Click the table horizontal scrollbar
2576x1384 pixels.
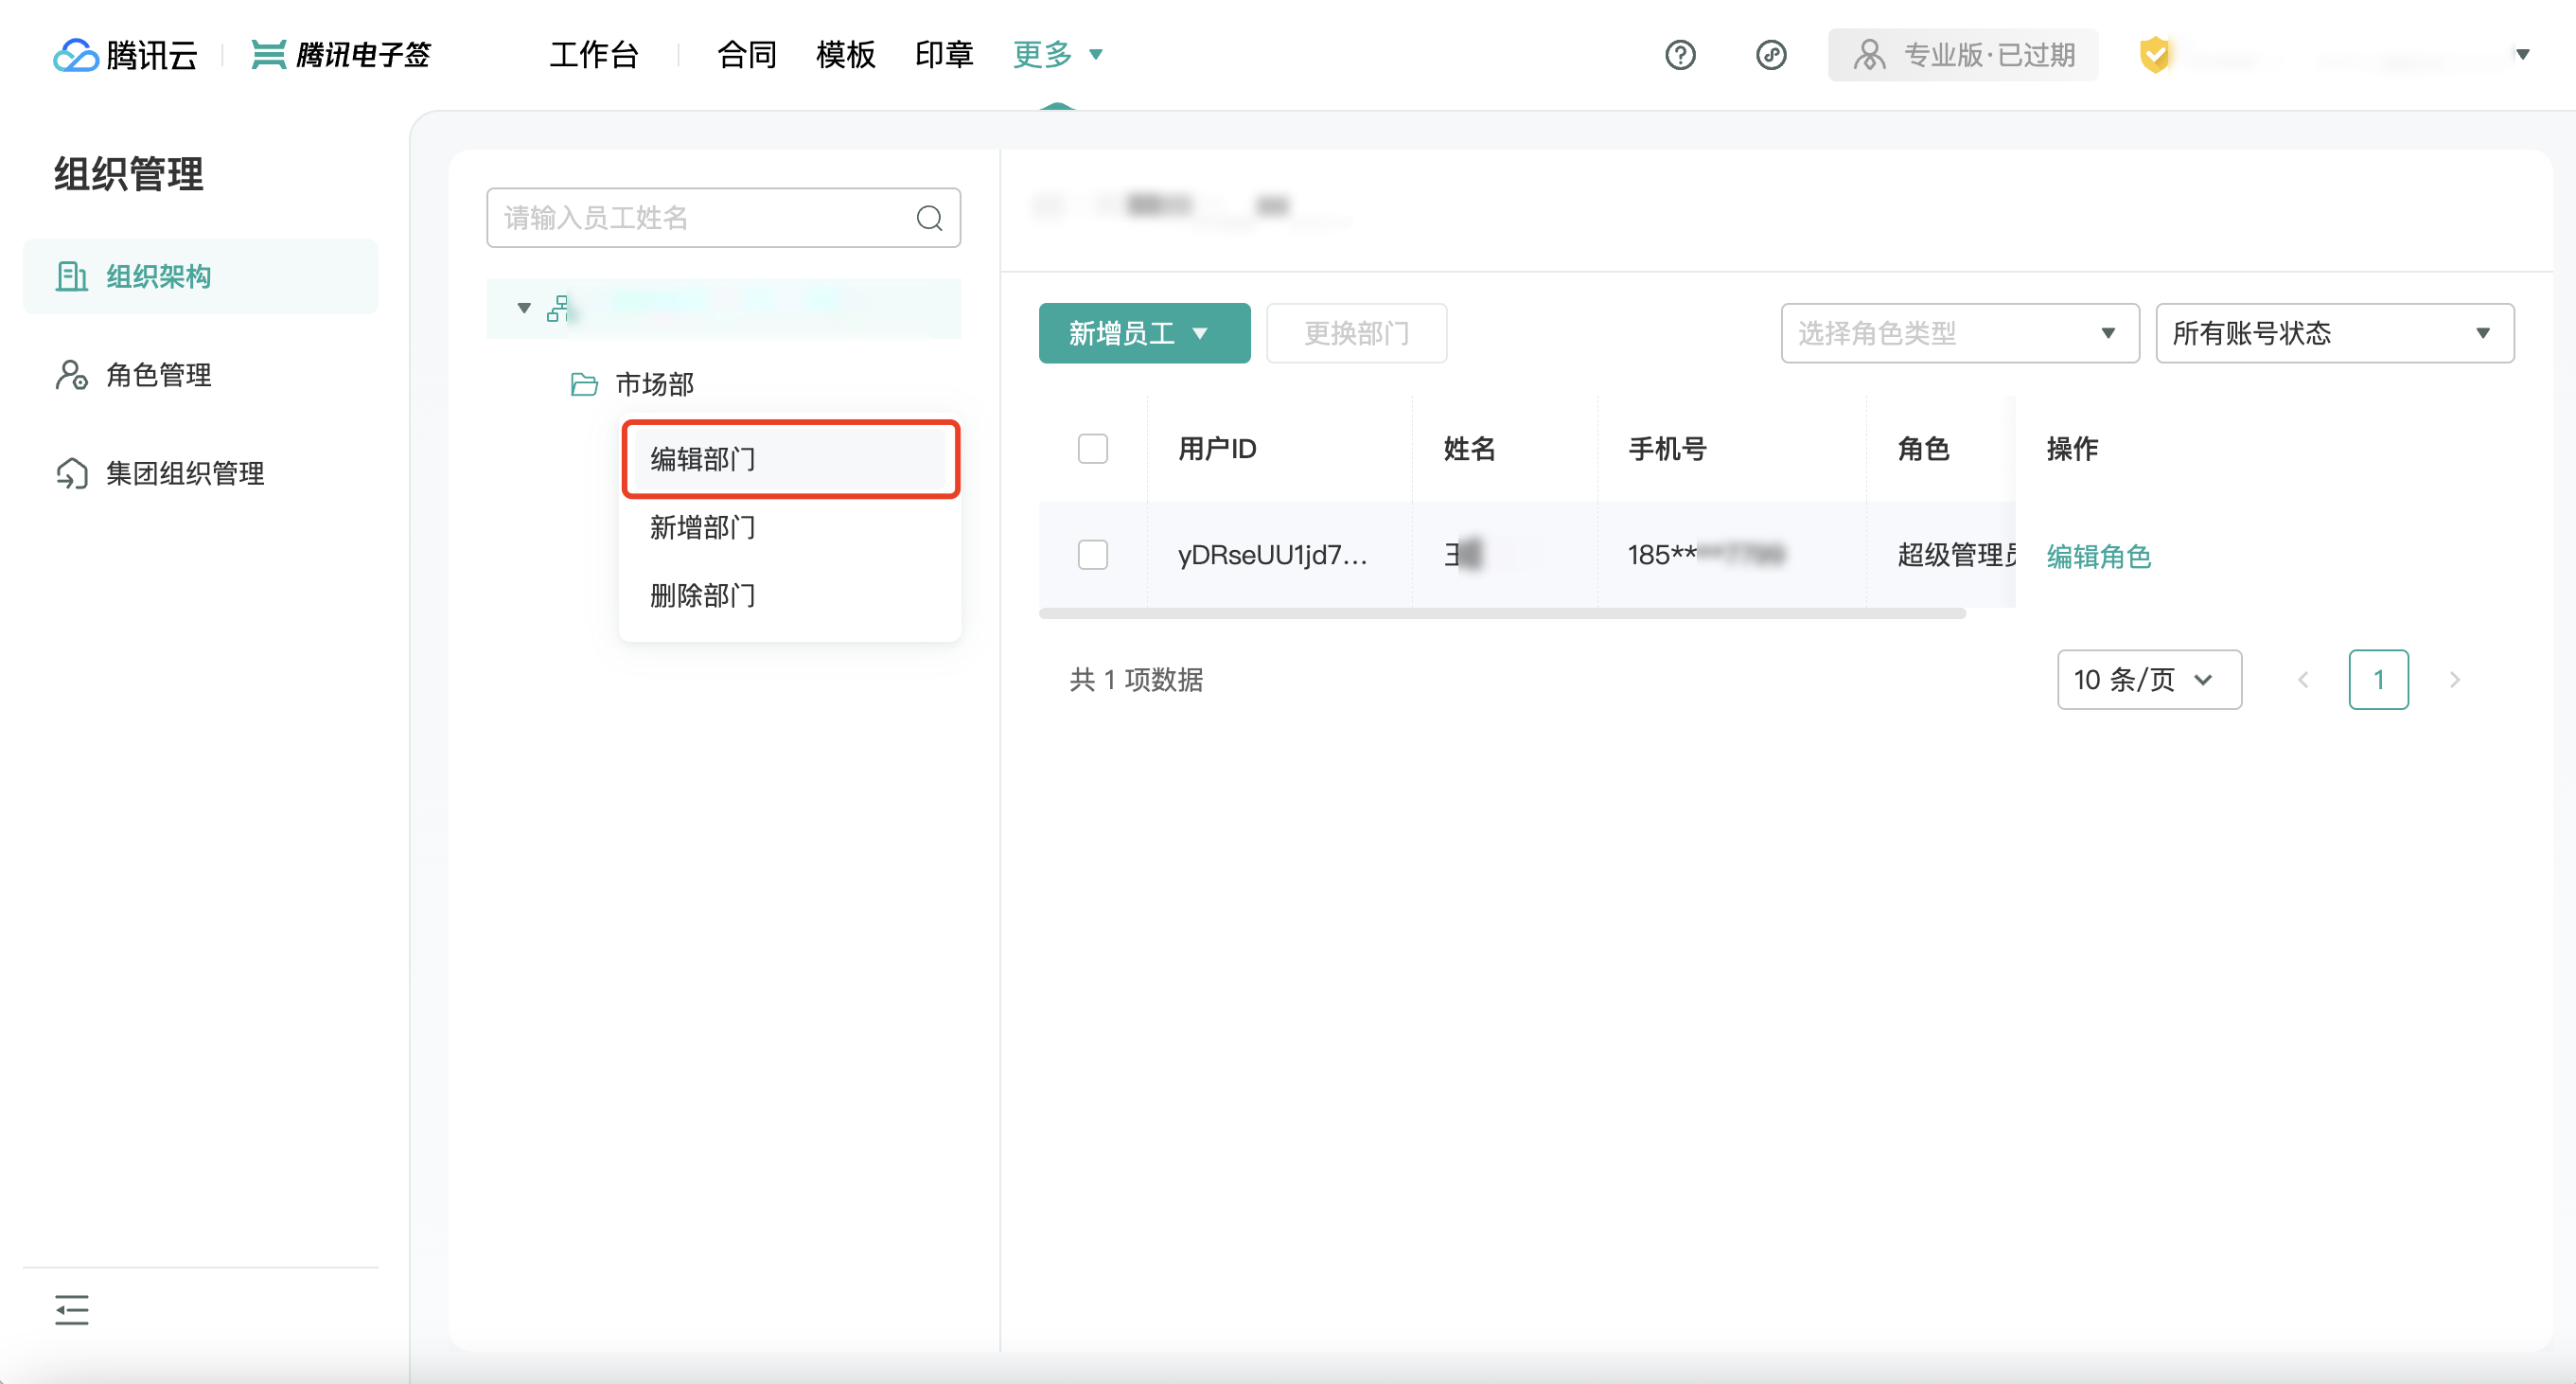click(x=1502, y=613)
